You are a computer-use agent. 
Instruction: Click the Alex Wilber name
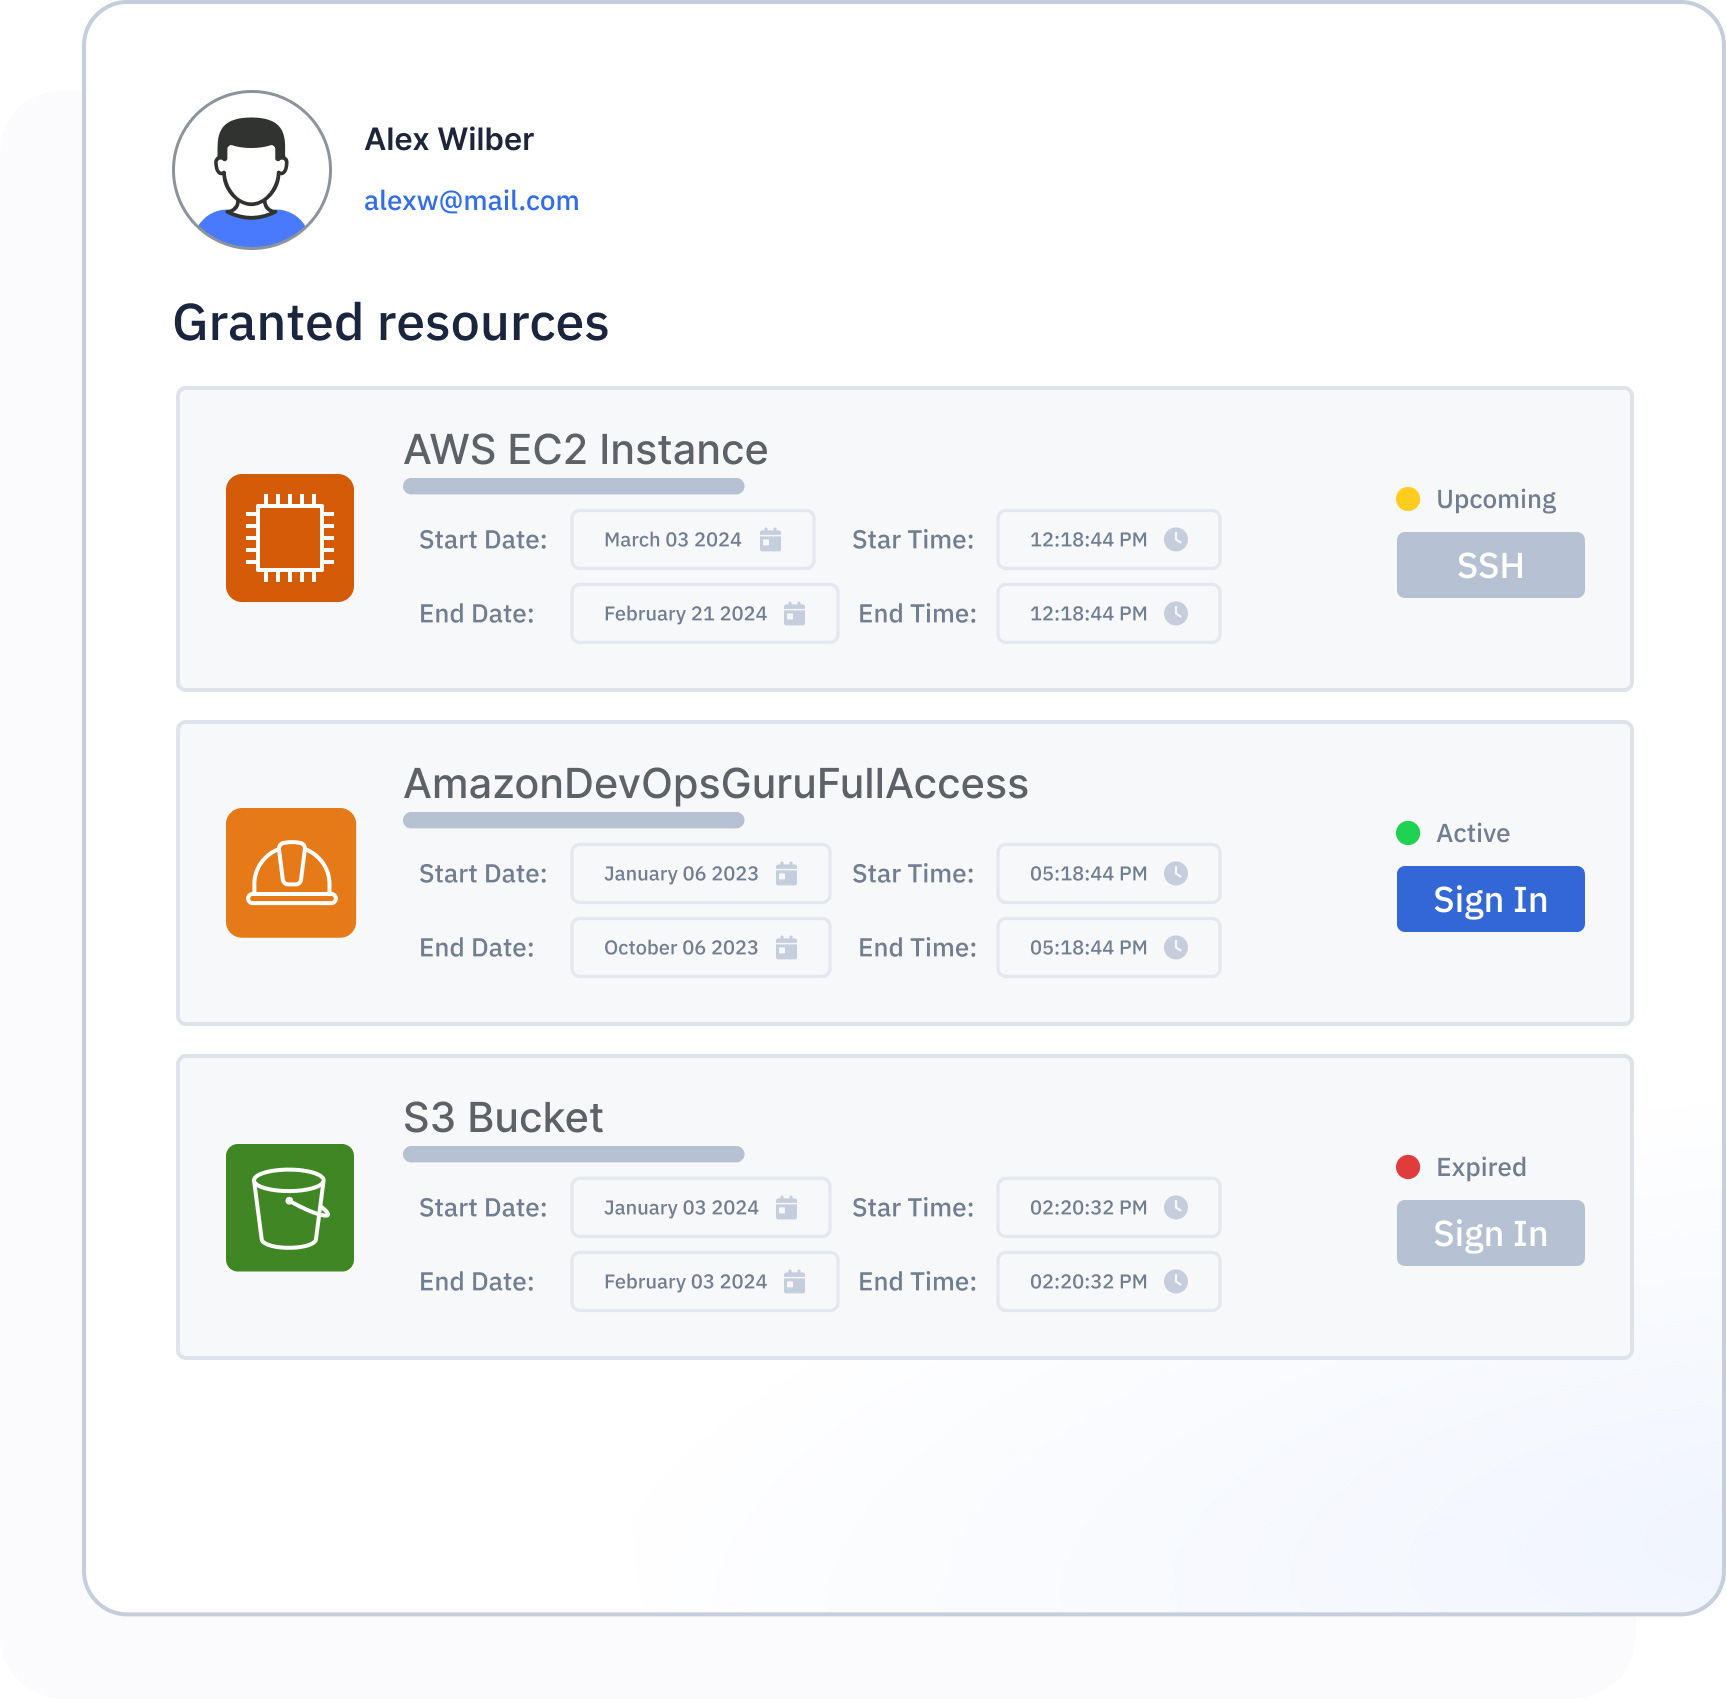pyautogui.click(x=449, y=139)
